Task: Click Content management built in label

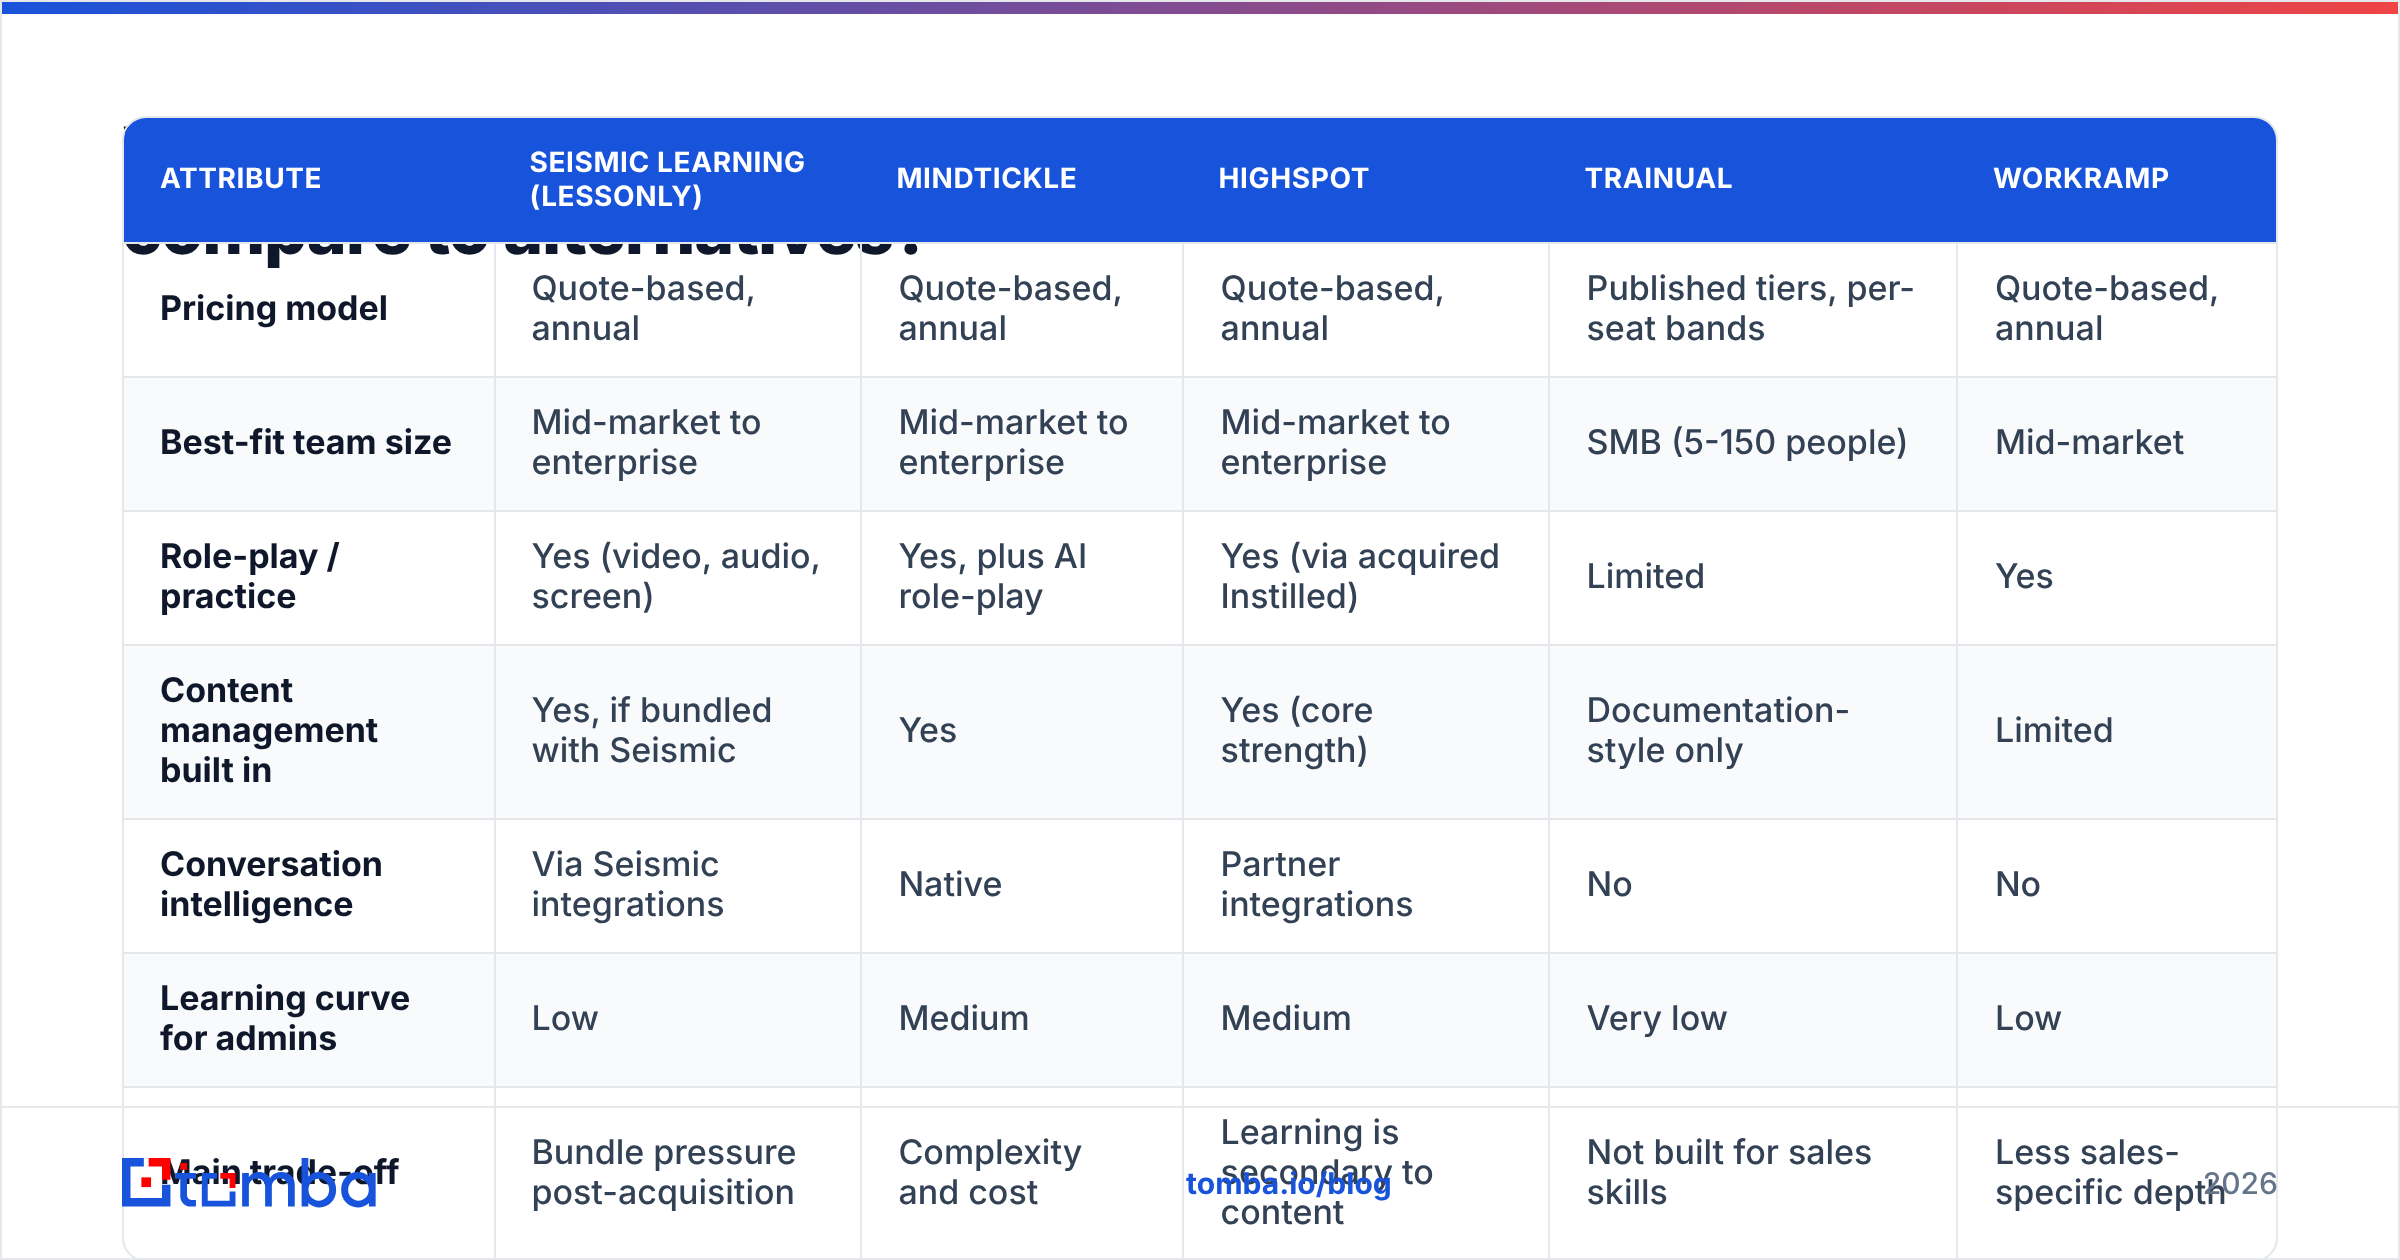Action: pyautogui.click(x=268, y=730)
